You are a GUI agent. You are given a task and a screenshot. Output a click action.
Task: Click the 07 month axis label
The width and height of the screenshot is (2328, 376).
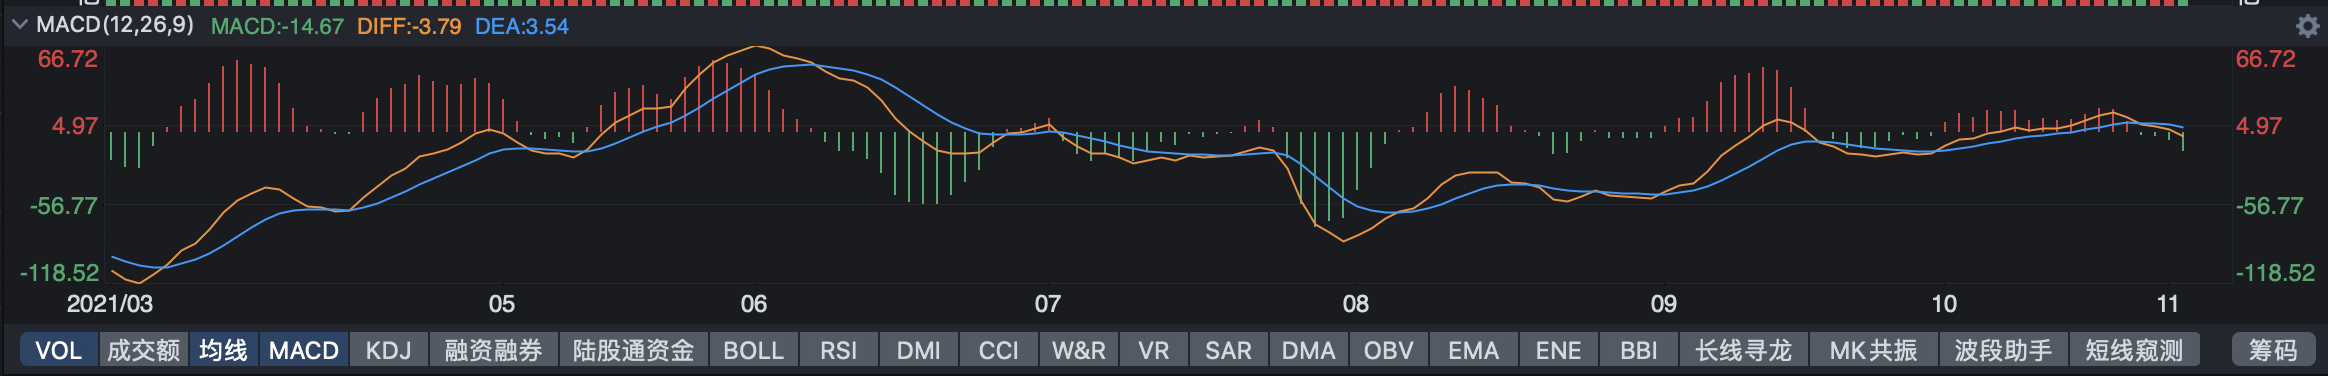pyautogui.click(x=1048, y=304)
